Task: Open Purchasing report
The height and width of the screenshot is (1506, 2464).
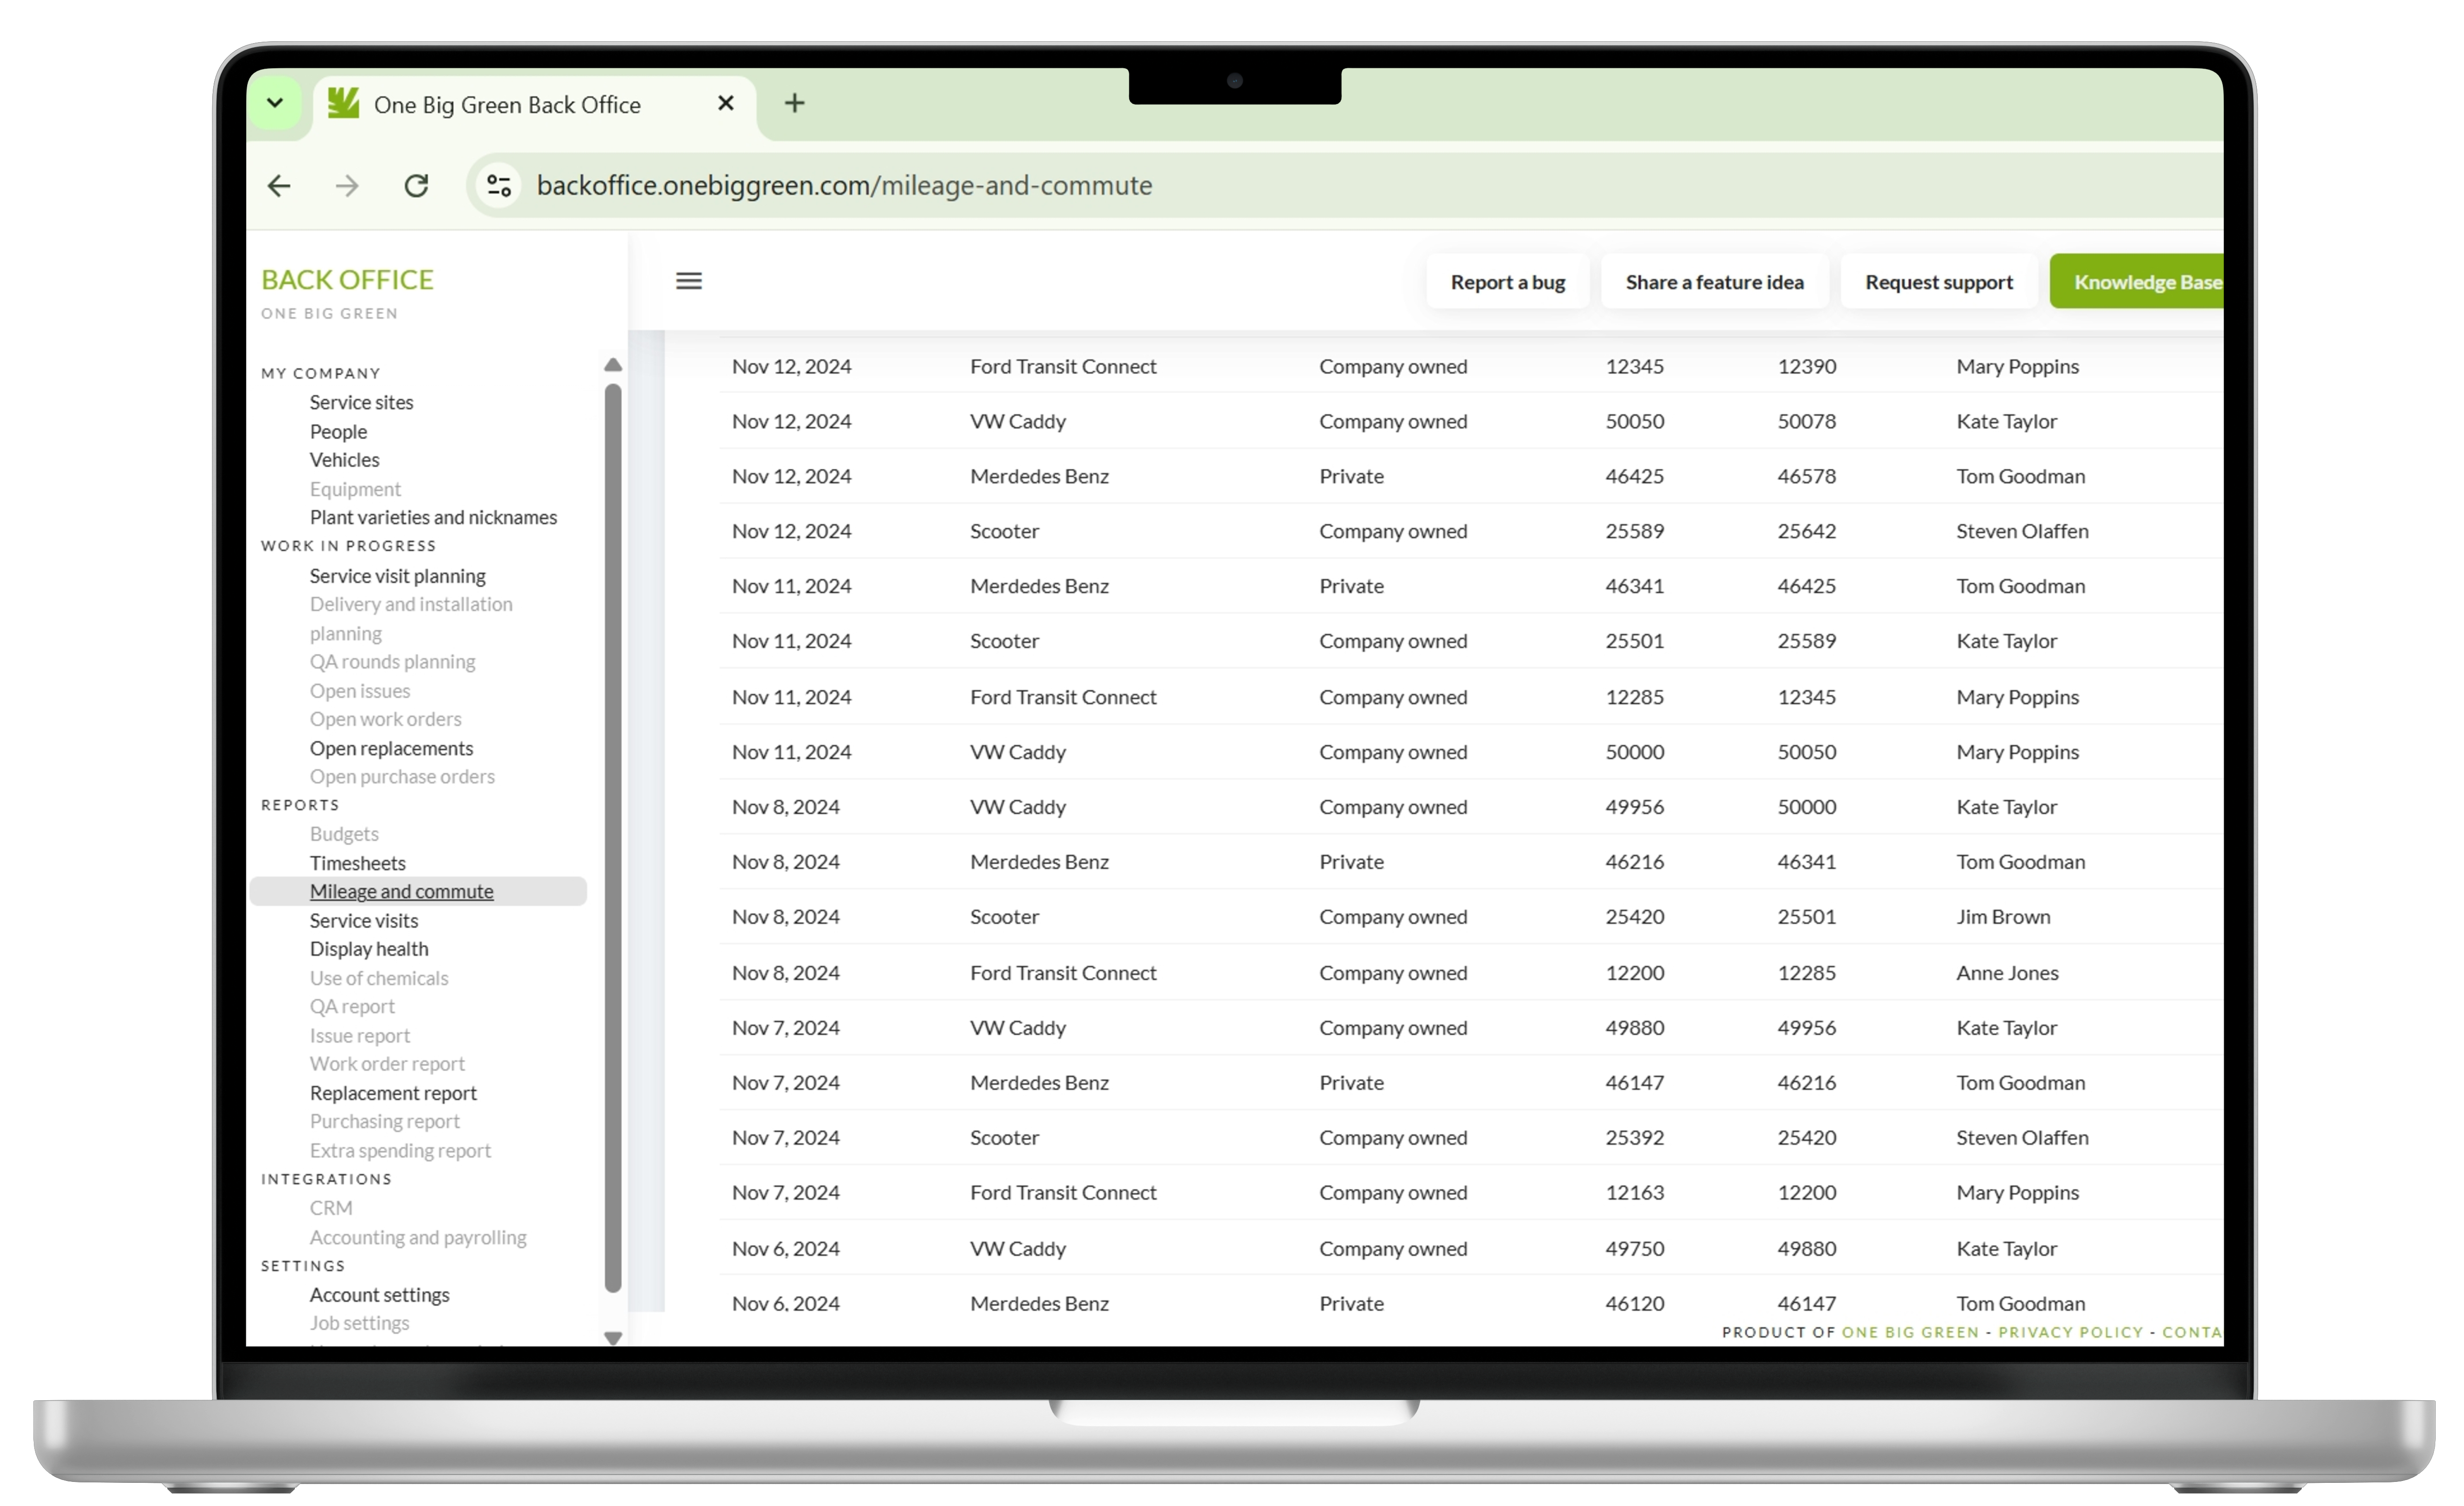Action: (384, 1122)
